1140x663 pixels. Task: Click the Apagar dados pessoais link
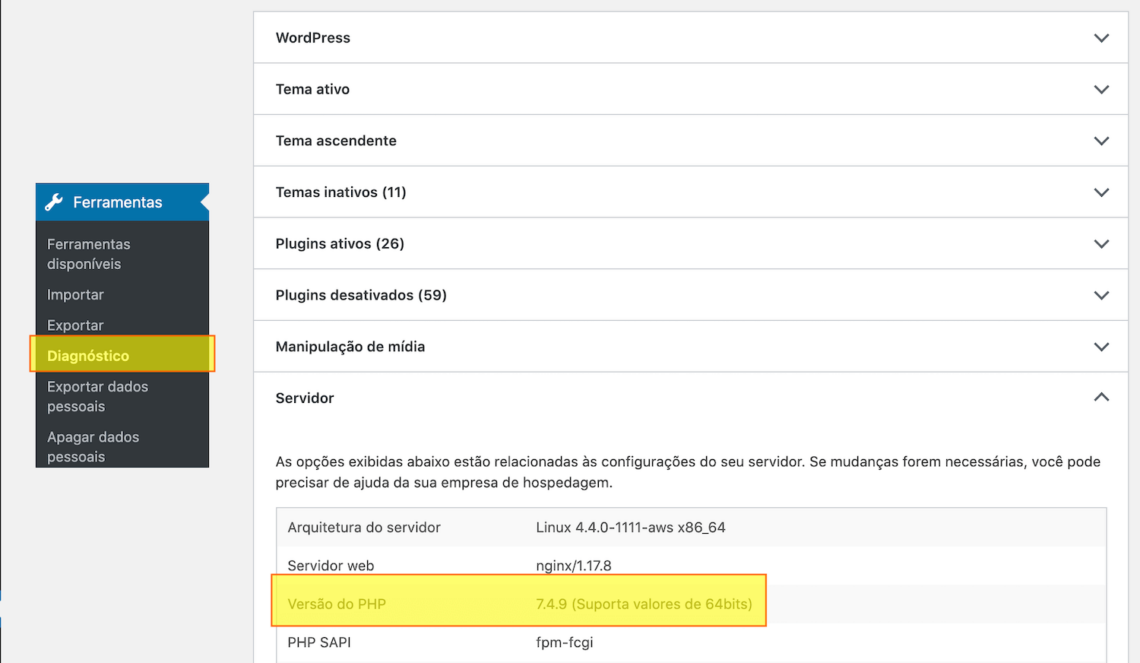point(93,446)
